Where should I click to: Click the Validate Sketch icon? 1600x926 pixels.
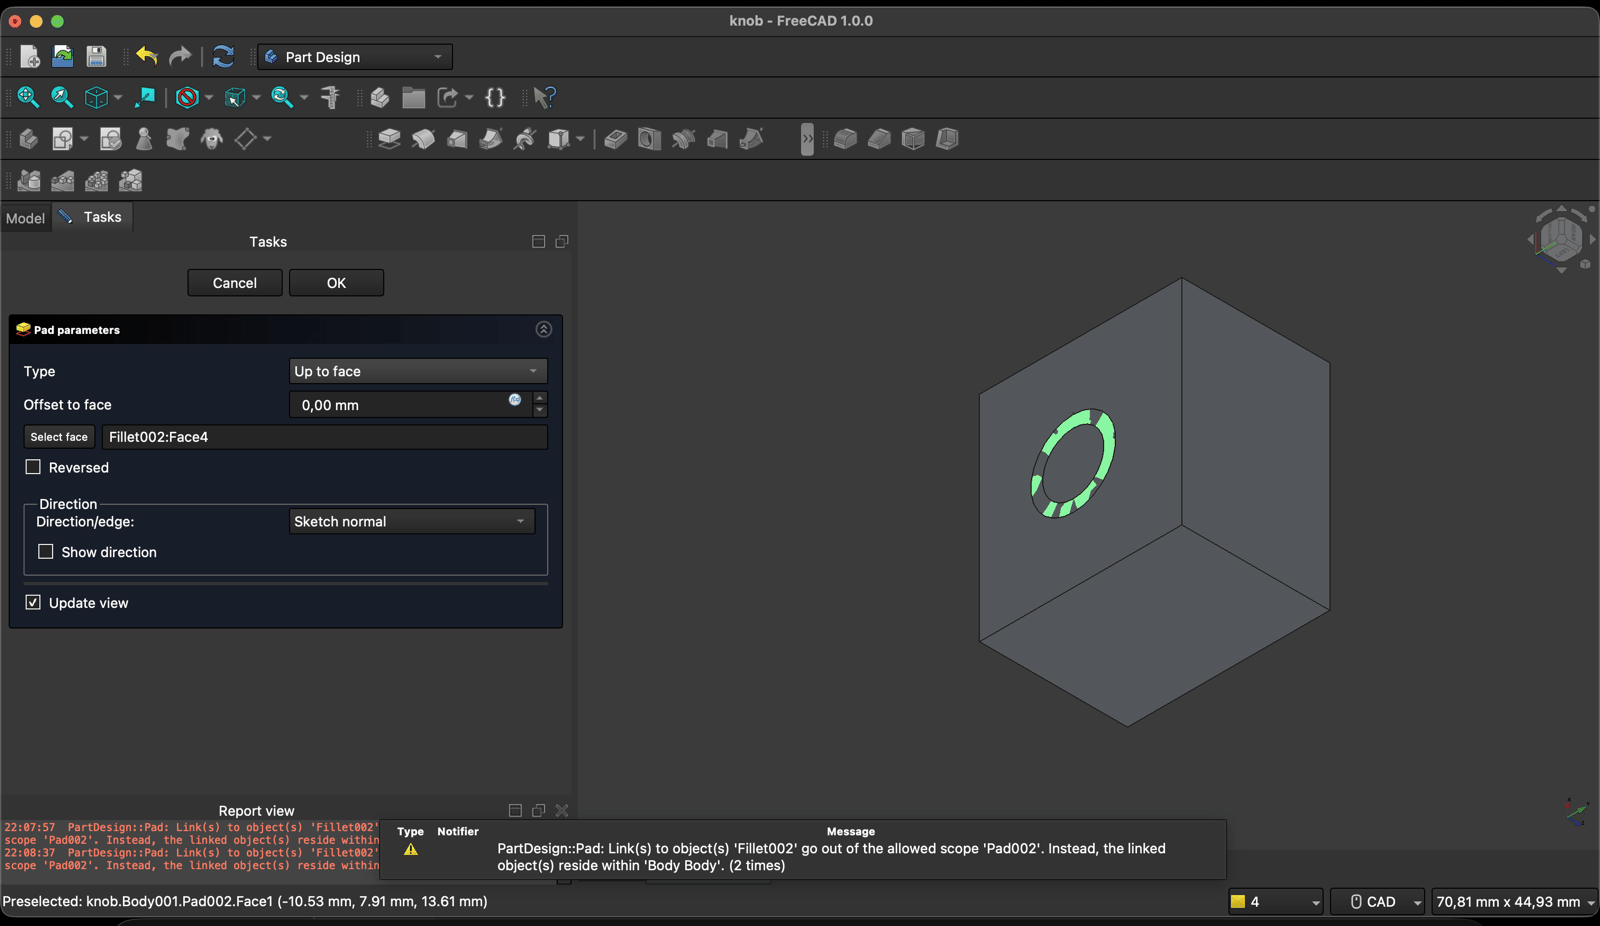[110, 139]
